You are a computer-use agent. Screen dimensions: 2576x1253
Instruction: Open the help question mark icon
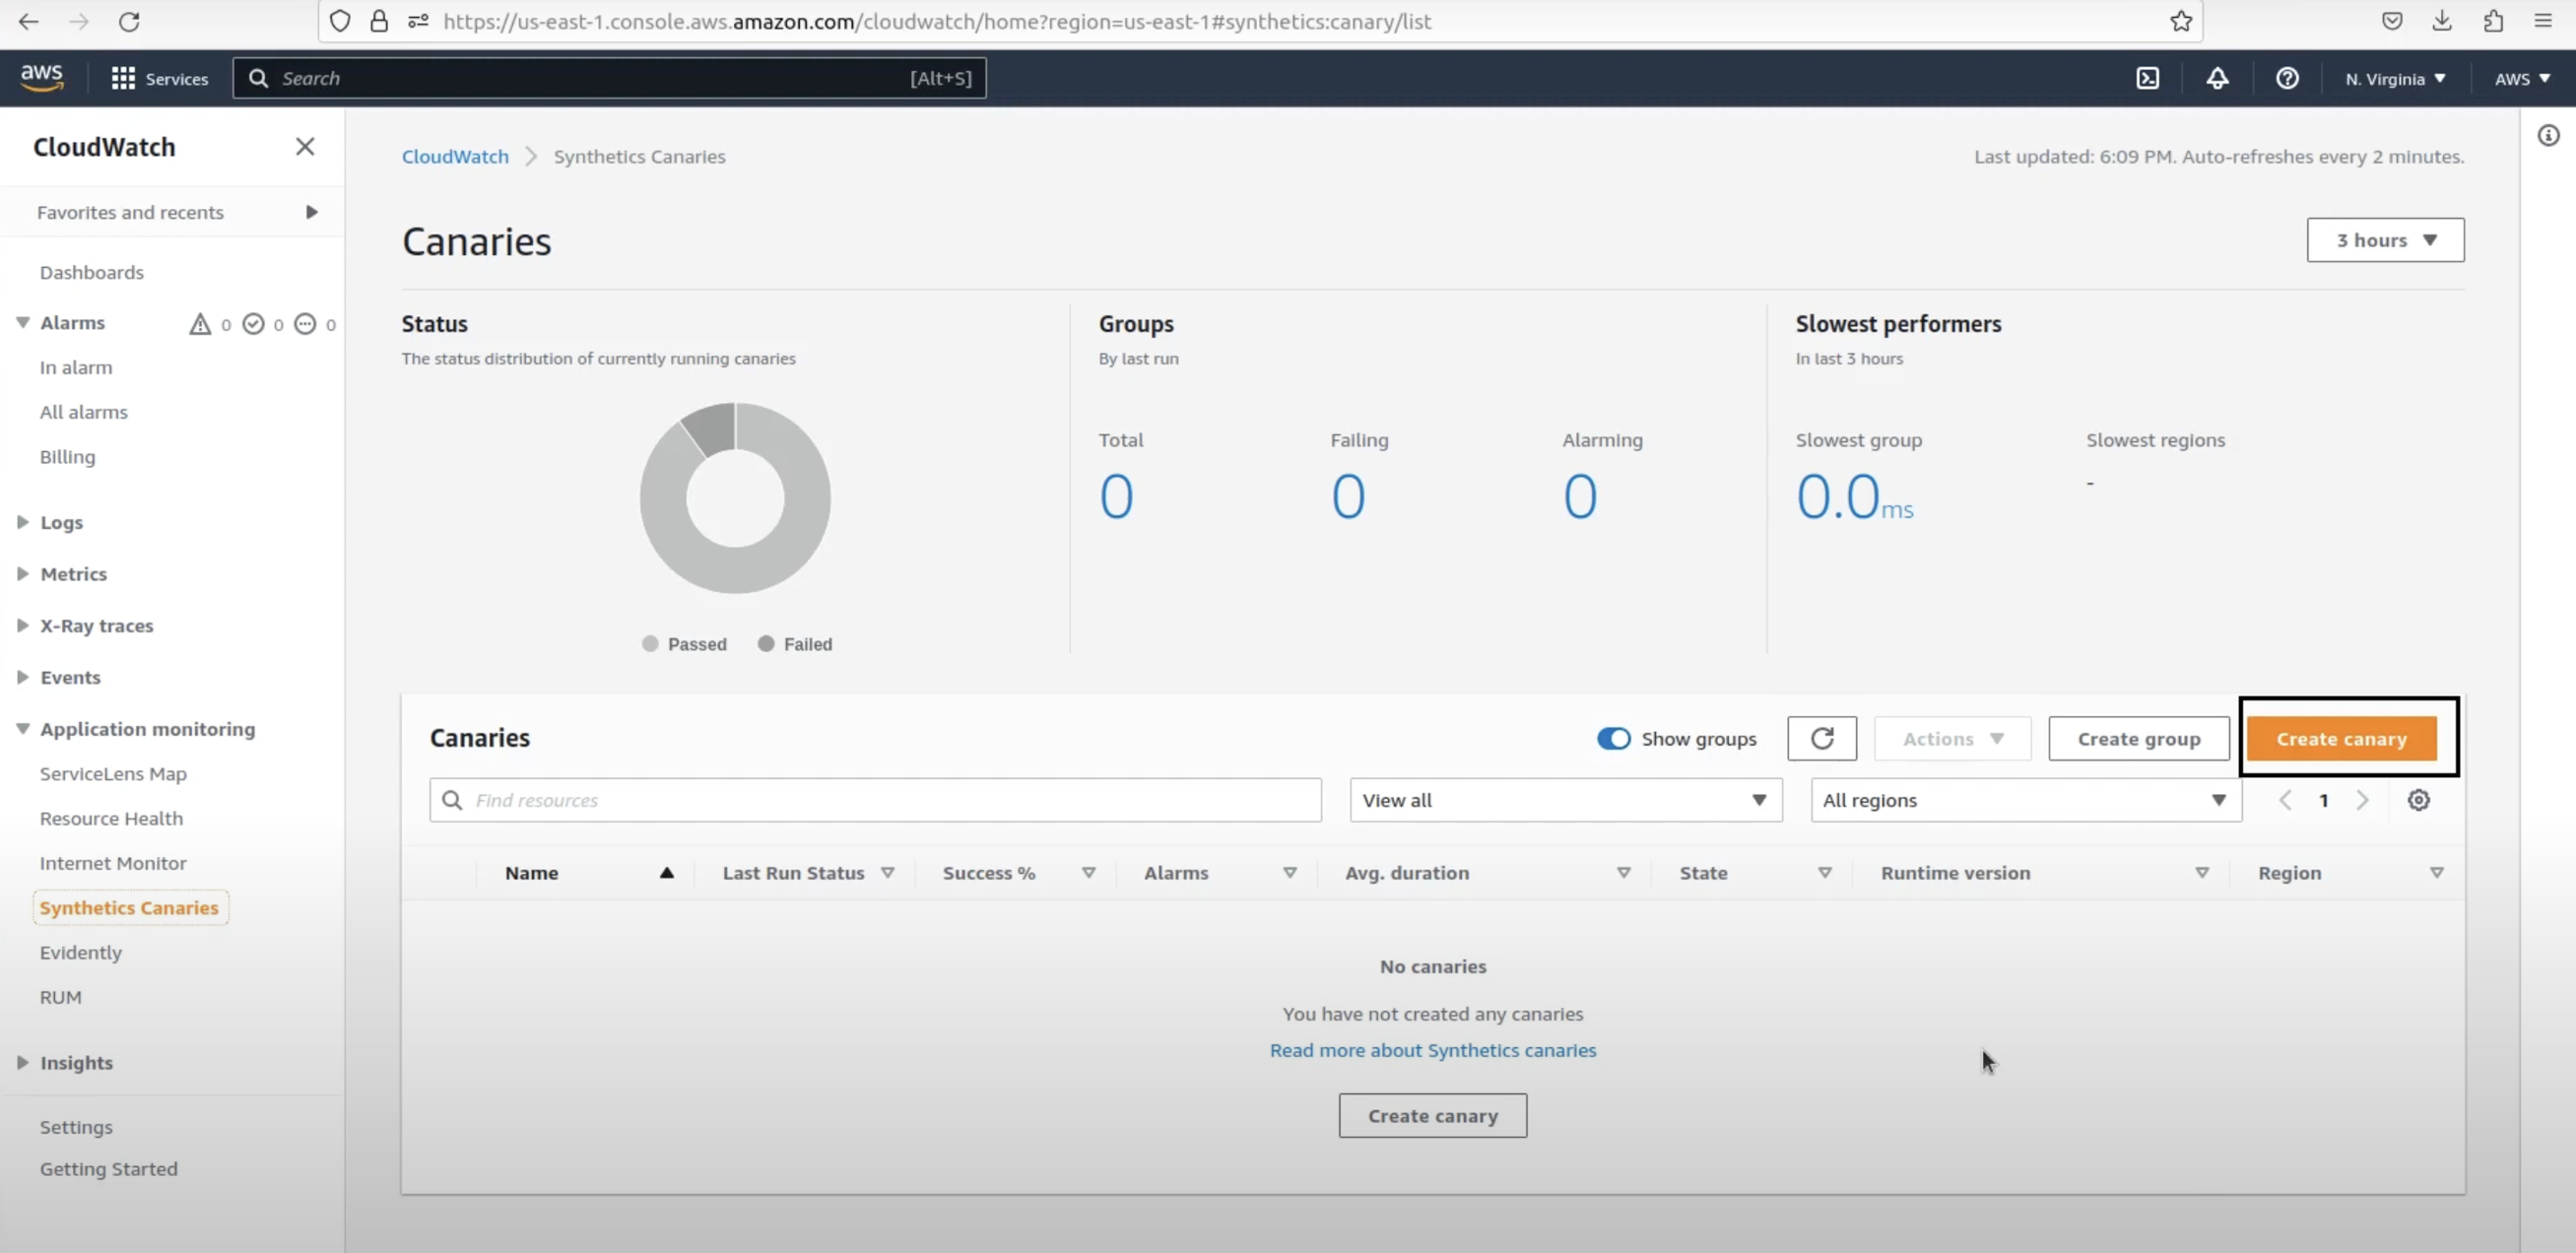2287,78
